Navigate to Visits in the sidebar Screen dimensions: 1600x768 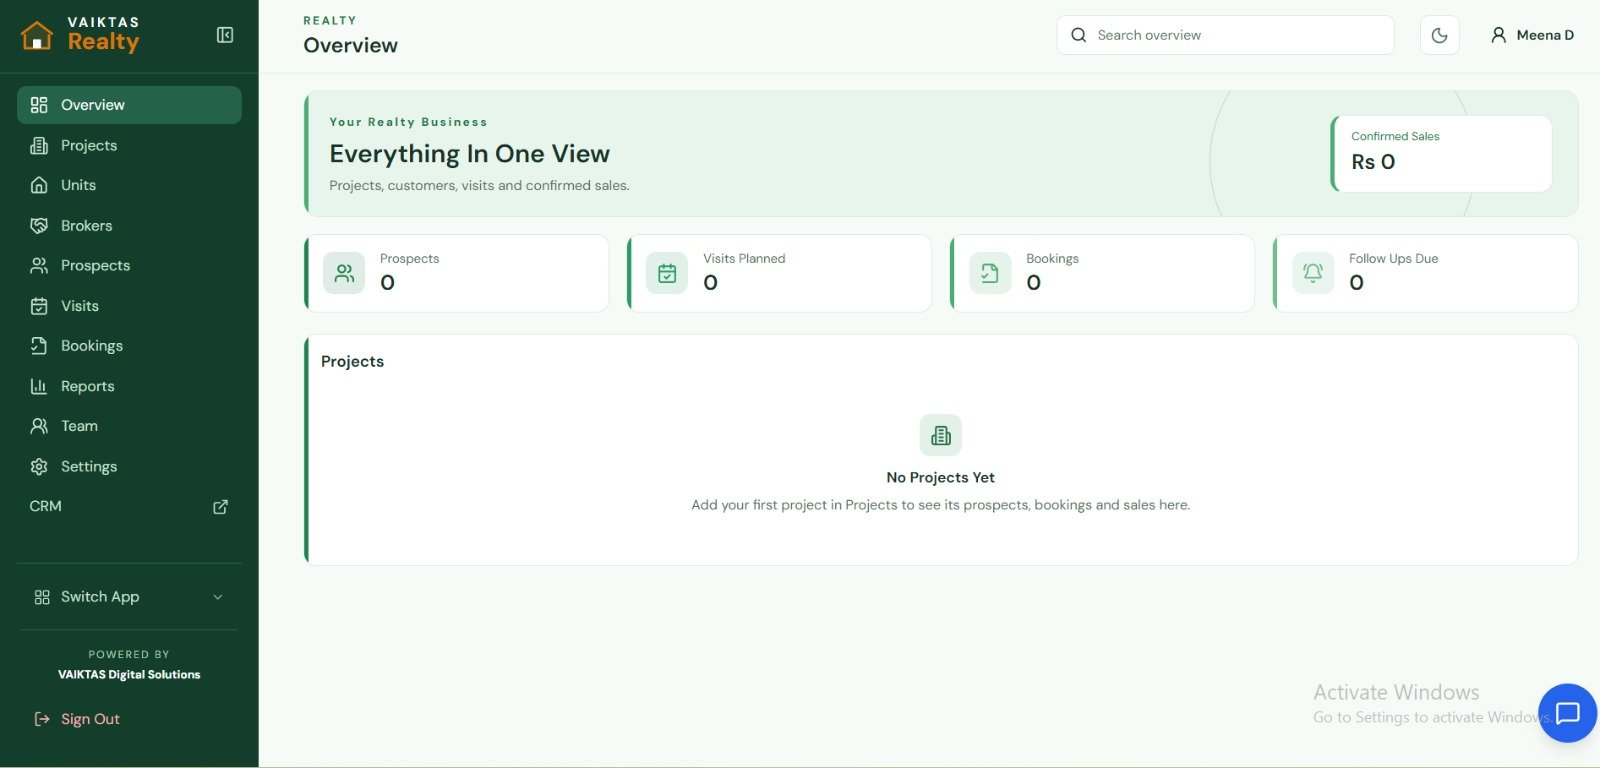tap(129, 306)
